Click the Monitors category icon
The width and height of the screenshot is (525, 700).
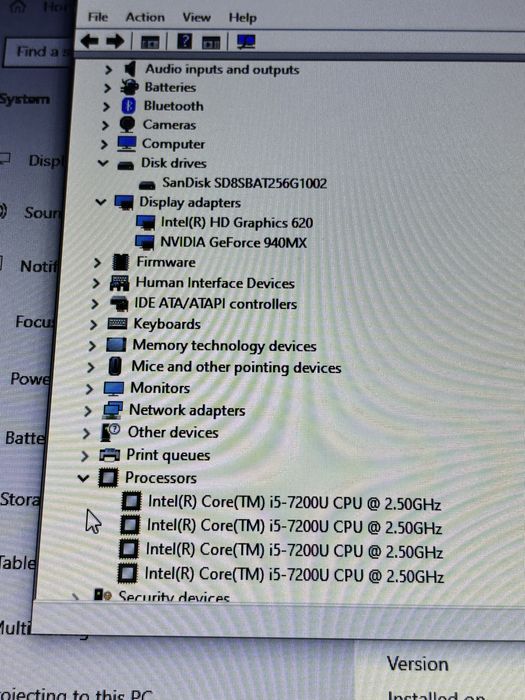(x=114, y=388)
